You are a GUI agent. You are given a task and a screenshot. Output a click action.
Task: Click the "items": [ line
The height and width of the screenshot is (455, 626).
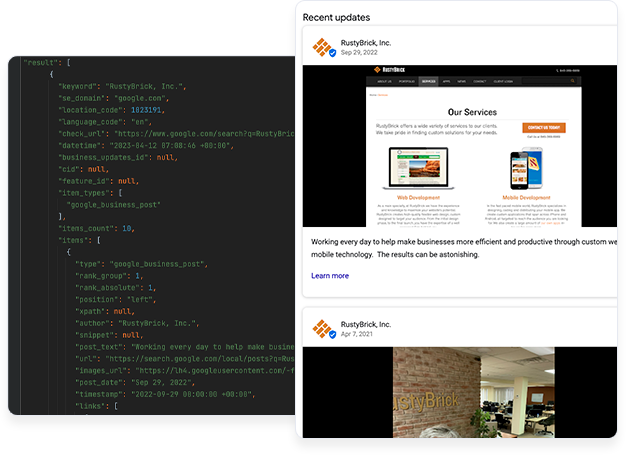pos(79,240)
